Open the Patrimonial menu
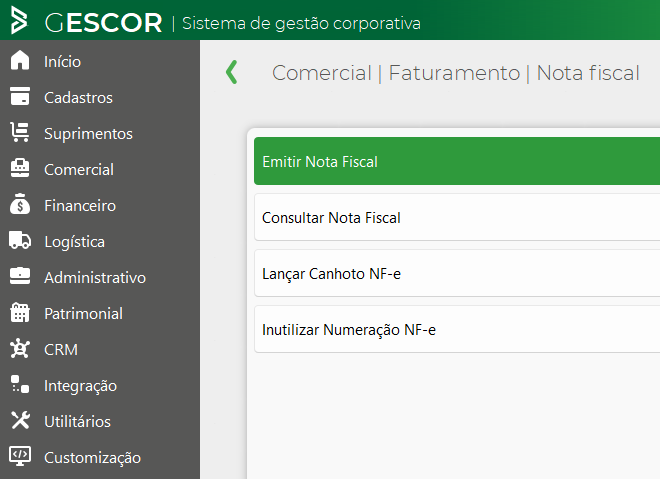The height and width of the screenshot is (479, 660). (83, 314)
